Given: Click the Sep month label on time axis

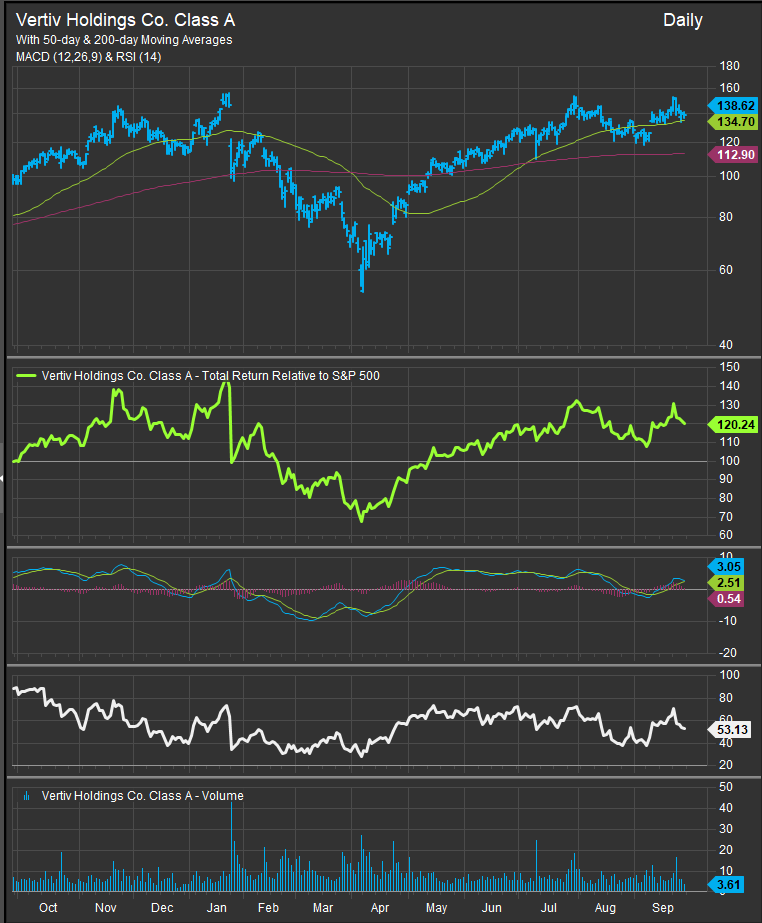Looking at the screenshot, I should coord(660,908).
